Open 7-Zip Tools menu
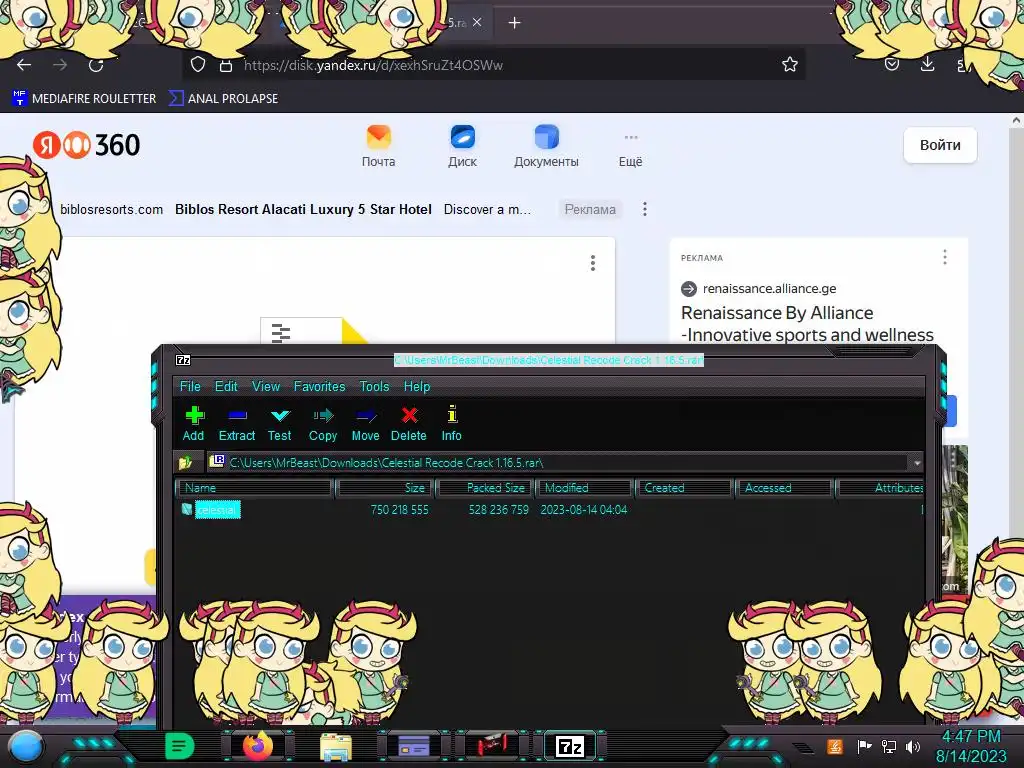 tap(374, 387)
